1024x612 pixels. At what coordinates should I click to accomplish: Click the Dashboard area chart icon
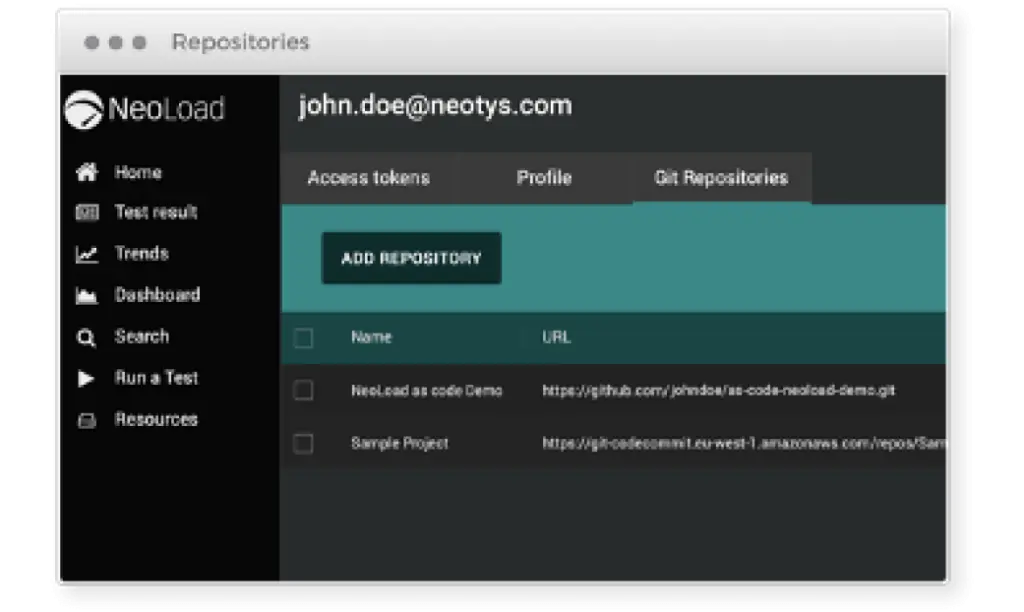[x=87, y=296]
